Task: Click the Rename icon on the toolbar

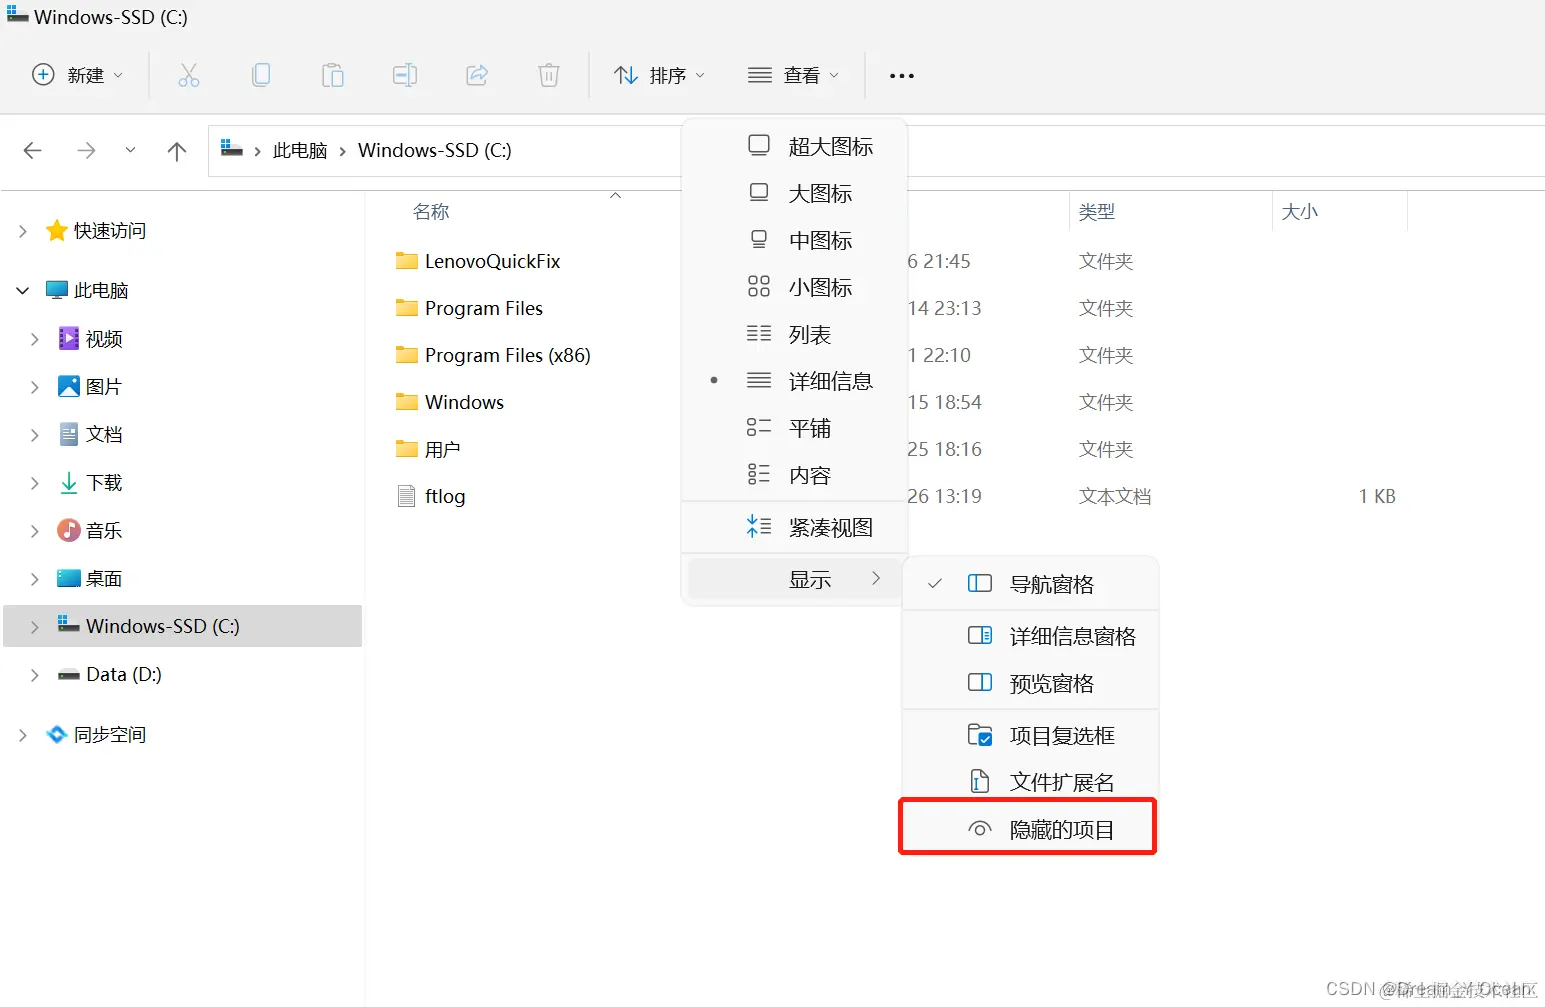Action: 404,75
